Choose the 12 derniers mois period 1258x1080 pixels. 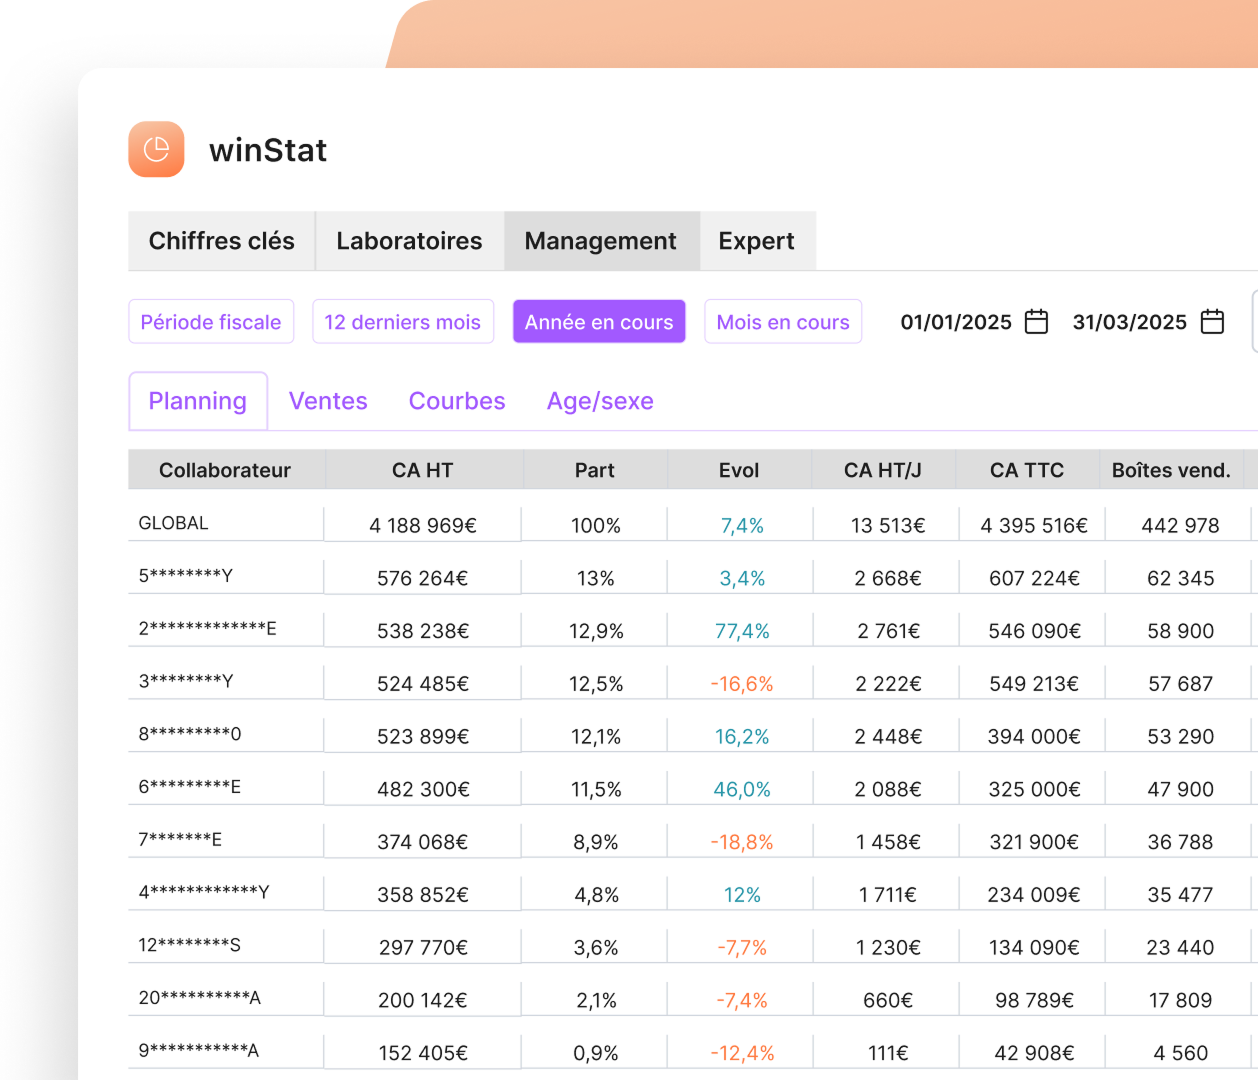point(402,322)
